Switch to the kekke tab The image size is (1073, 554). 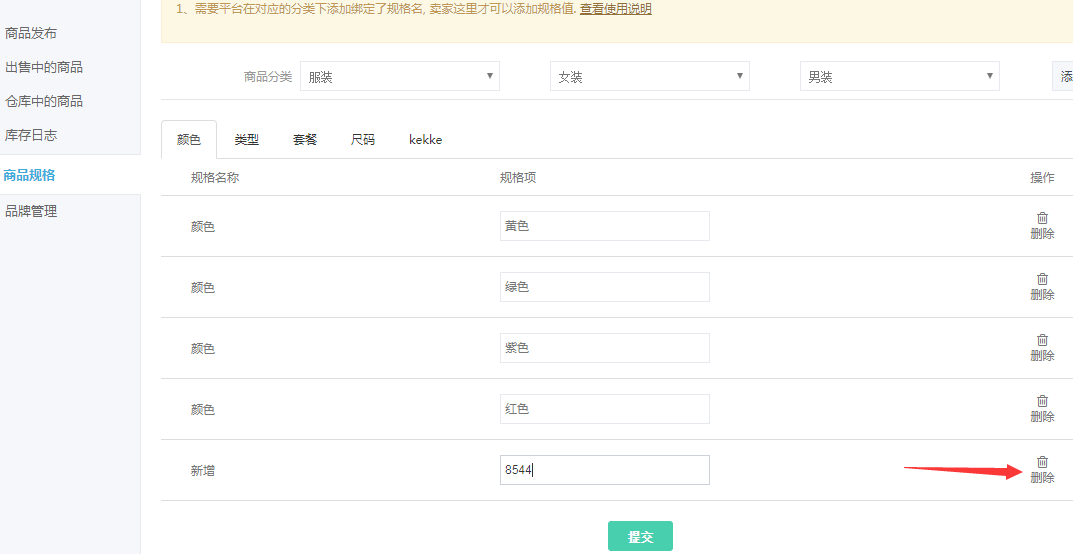tap(425, 140)
